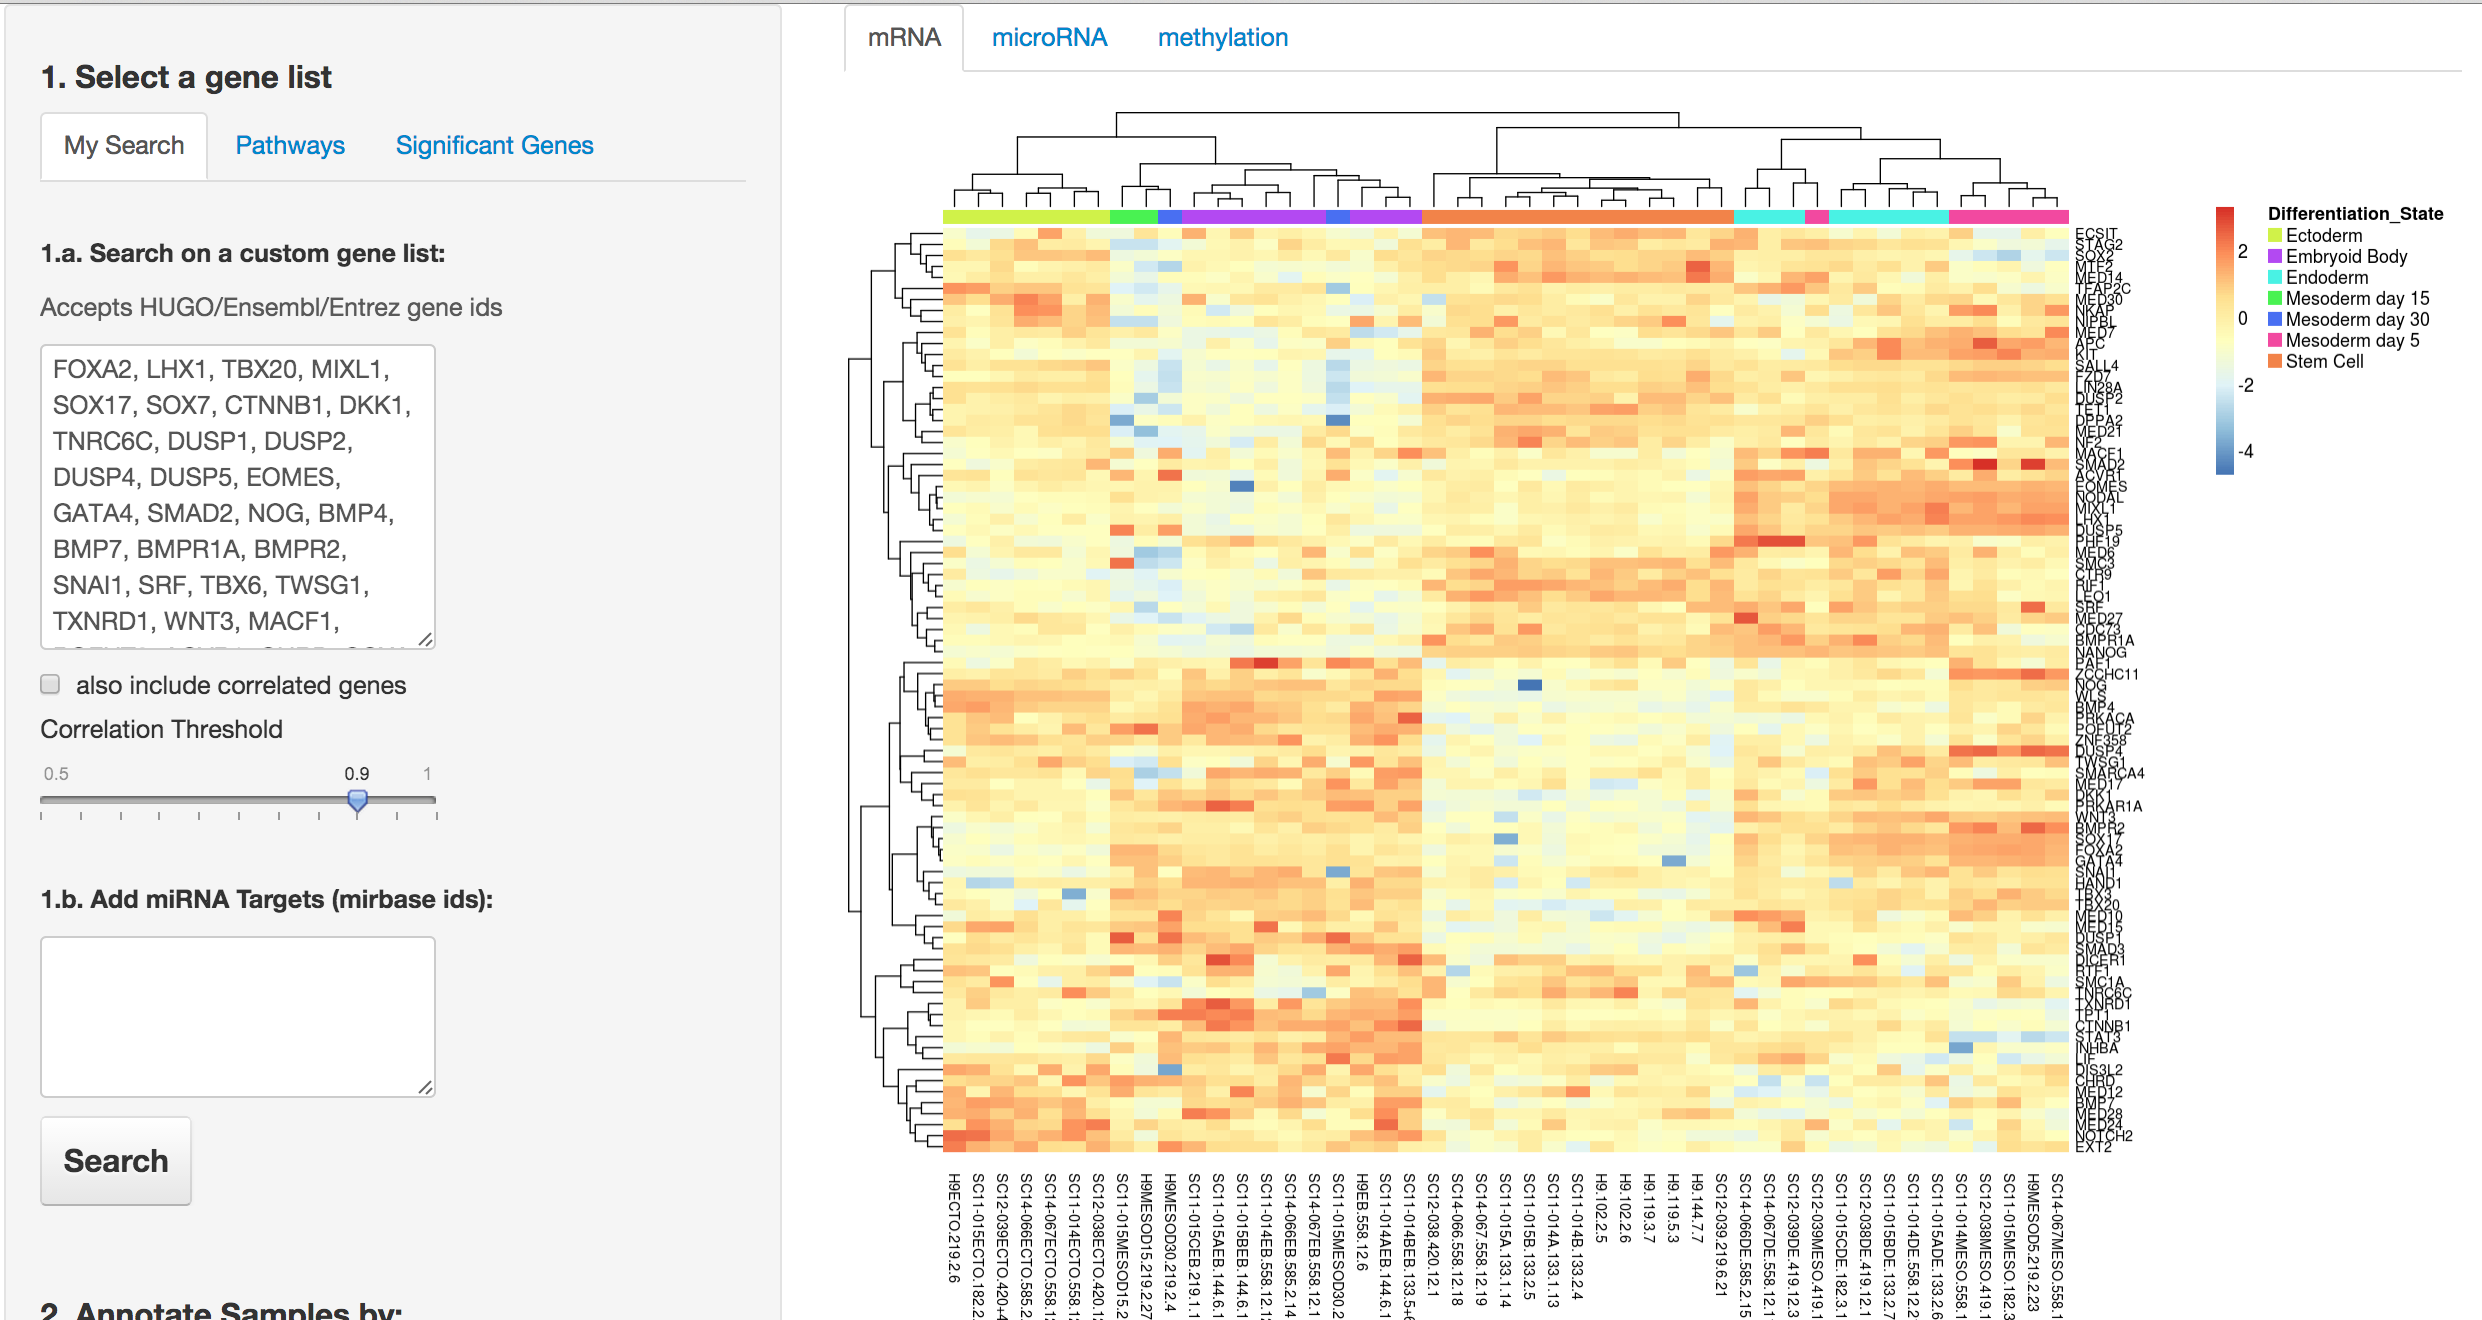2482x1320 pixels.
Task: Select the My Search tab
Action: pos(124,146)
